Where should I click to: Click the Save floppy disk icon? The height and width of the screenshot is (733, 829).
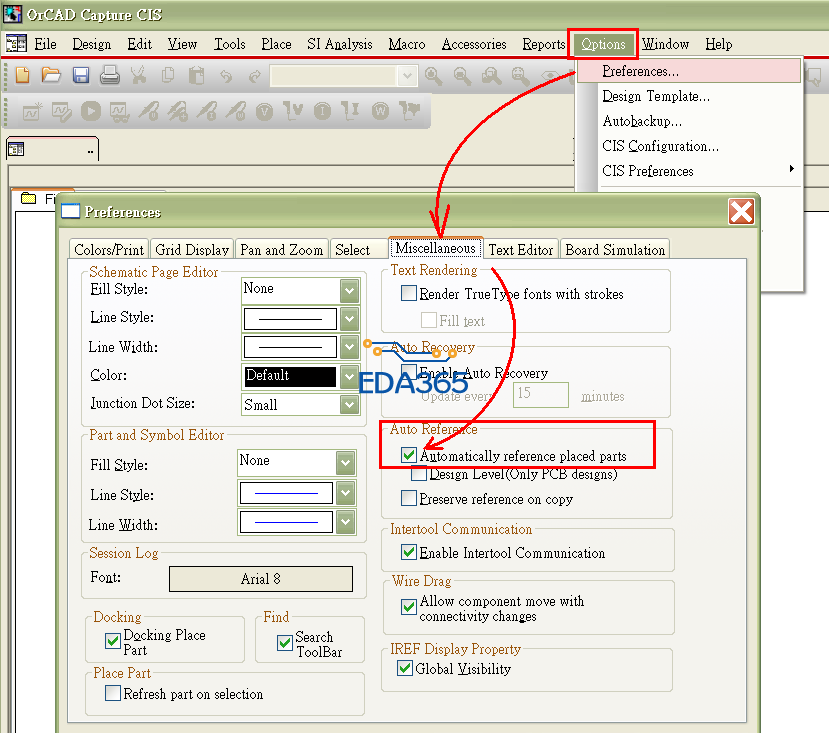(x=80, y=75)
